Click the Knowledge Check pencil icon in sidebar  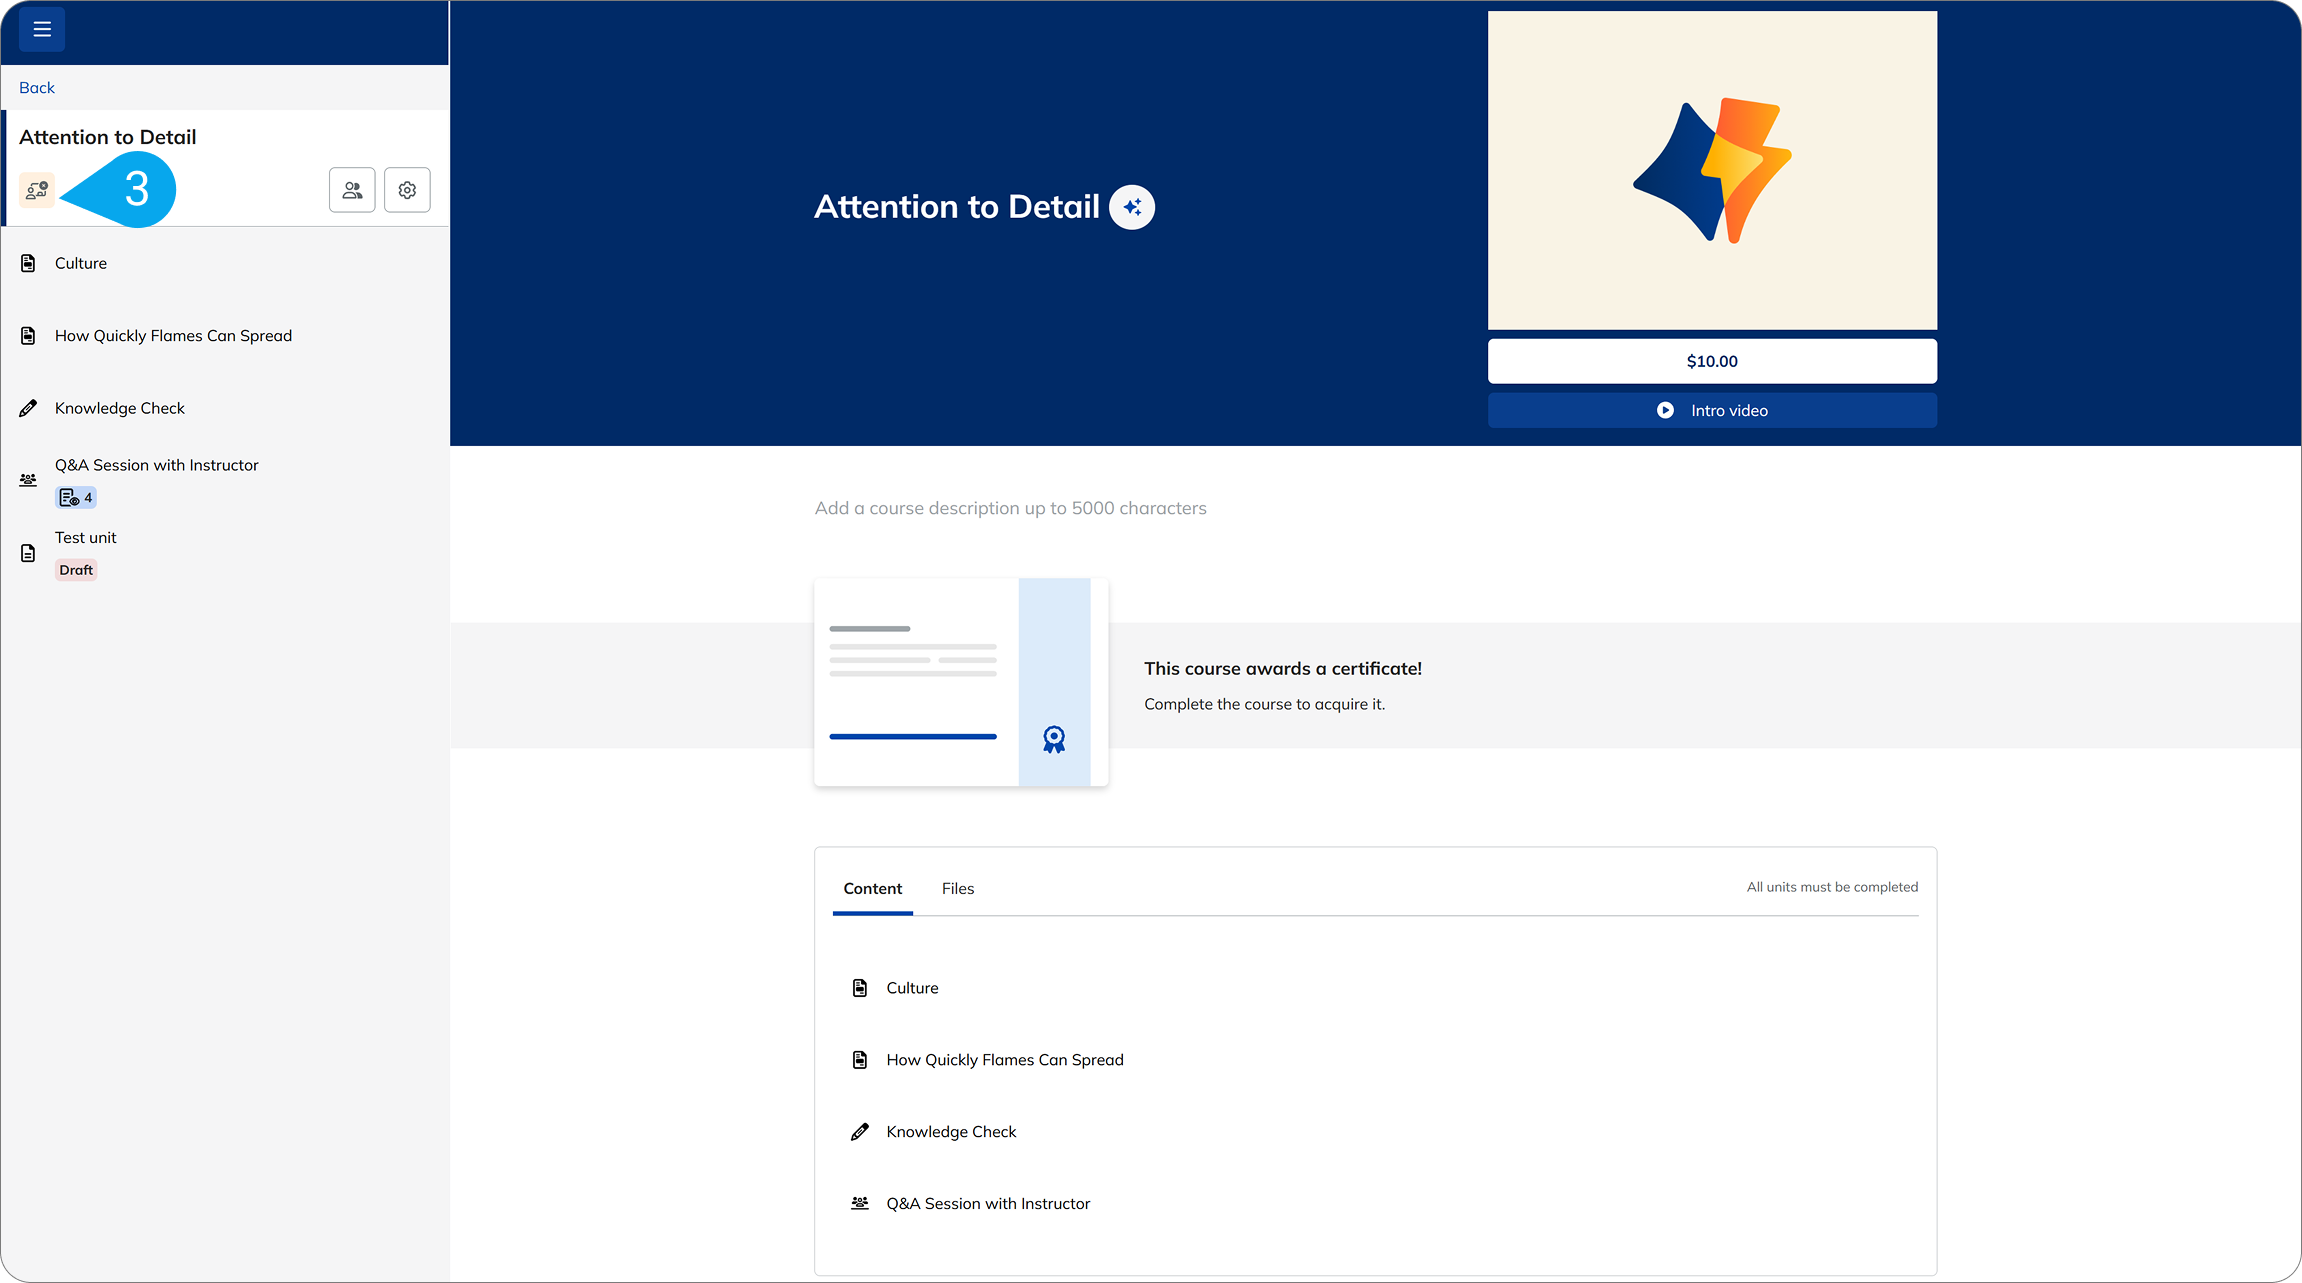point(28,408)
